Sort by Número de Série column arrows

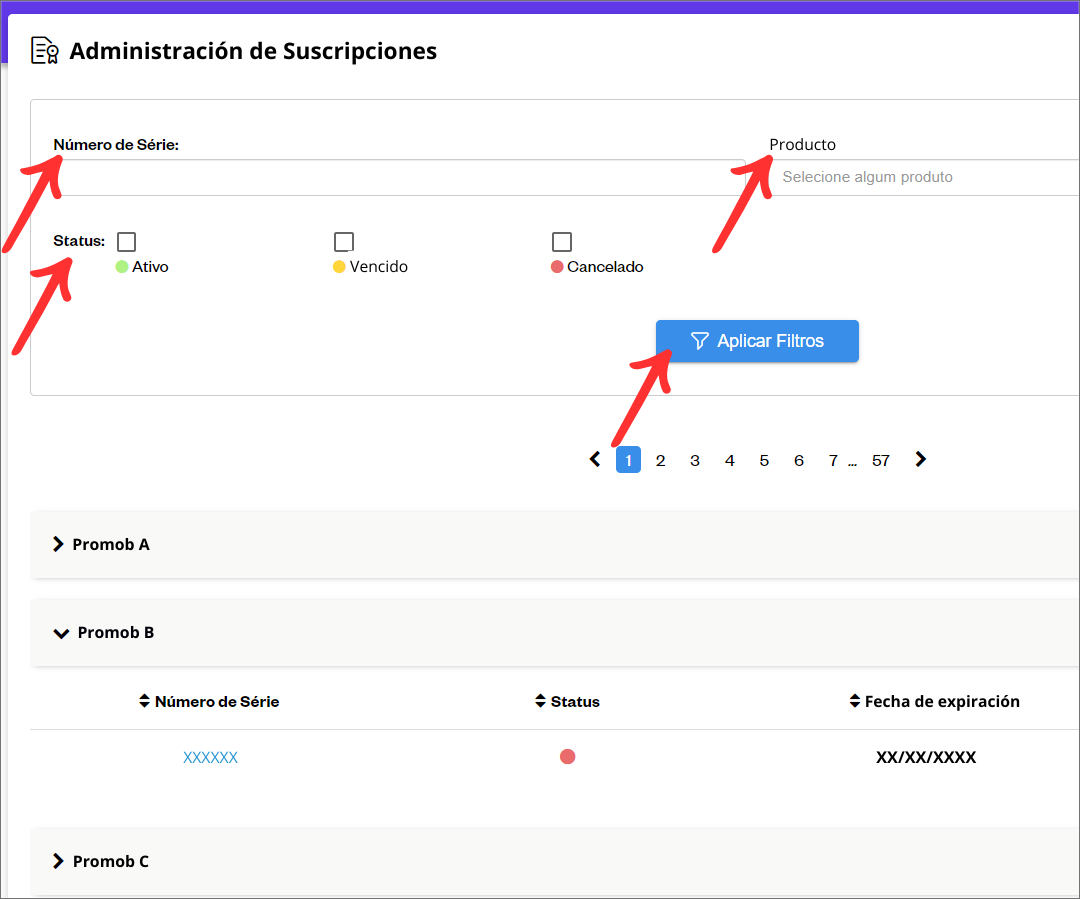click(x=144, y=701)
